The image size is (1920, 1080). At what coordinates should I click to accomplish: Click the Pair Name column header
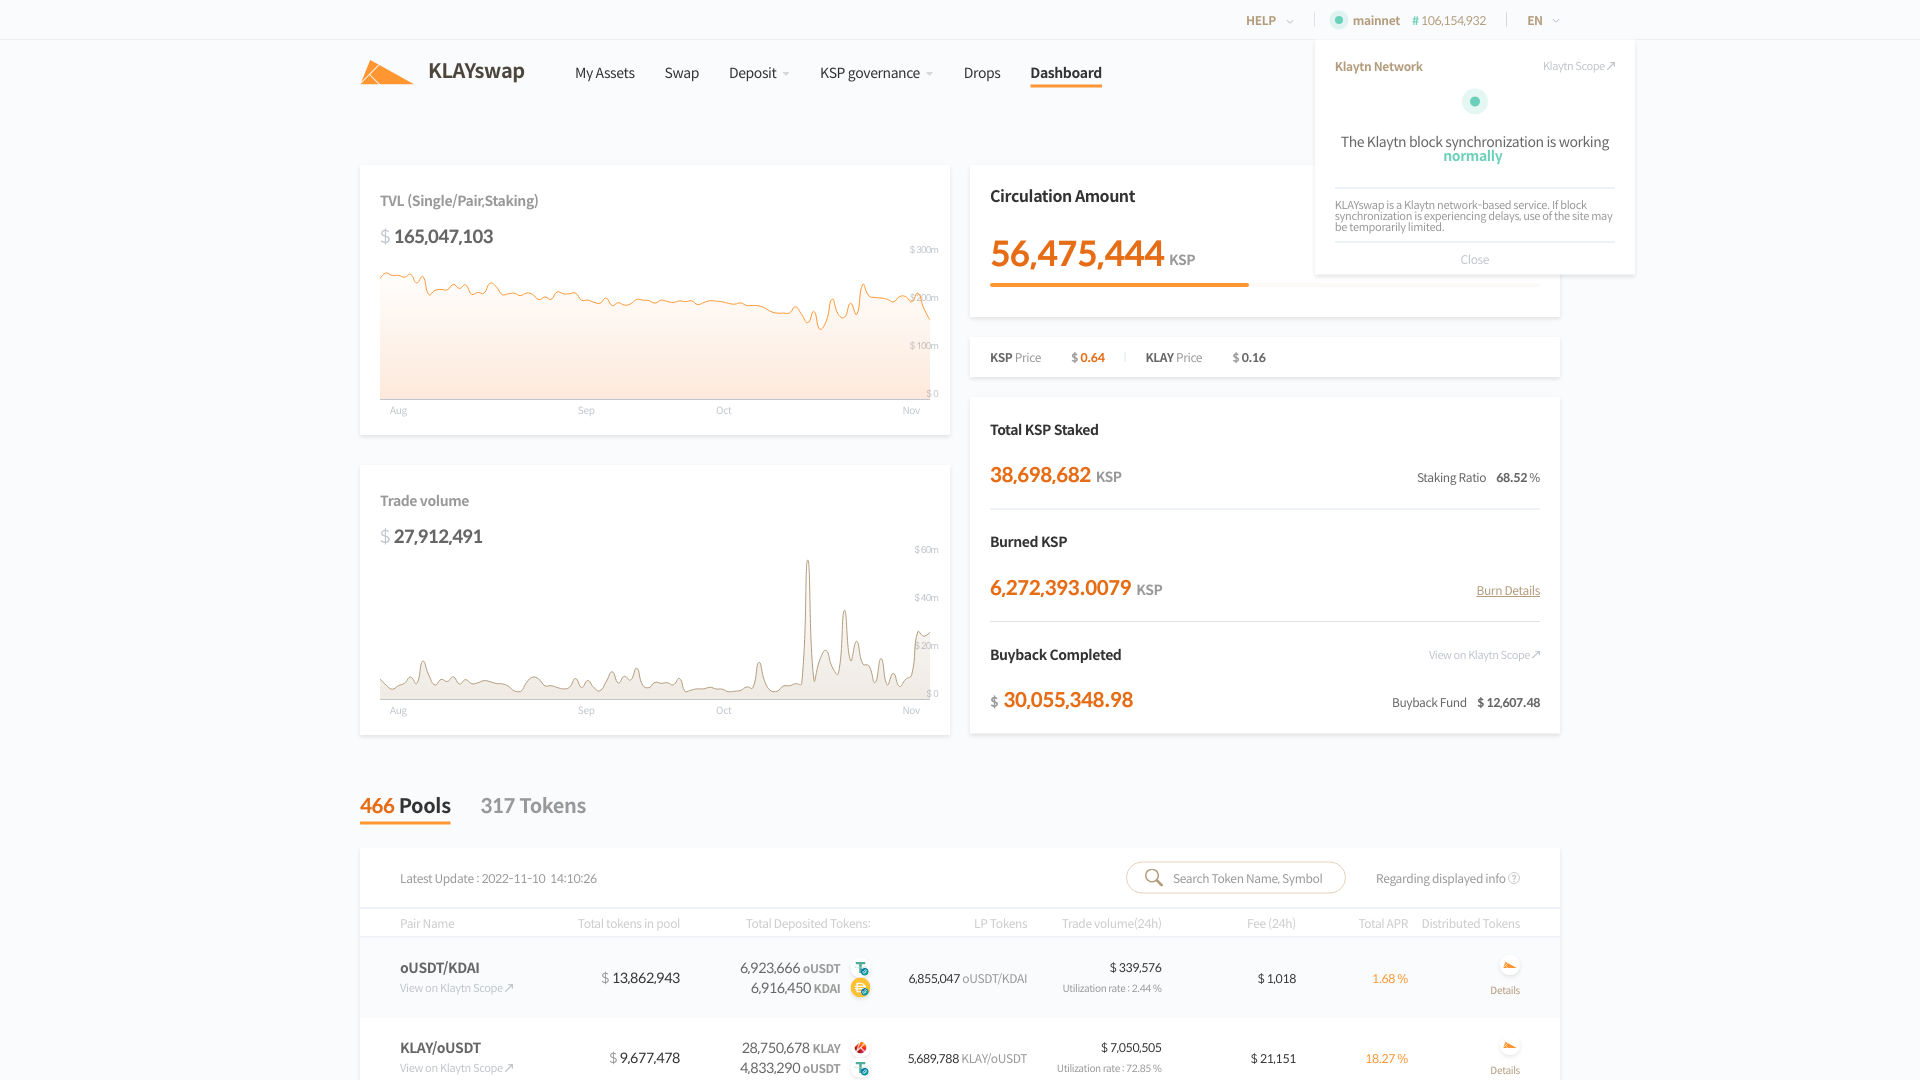(427, 924)
